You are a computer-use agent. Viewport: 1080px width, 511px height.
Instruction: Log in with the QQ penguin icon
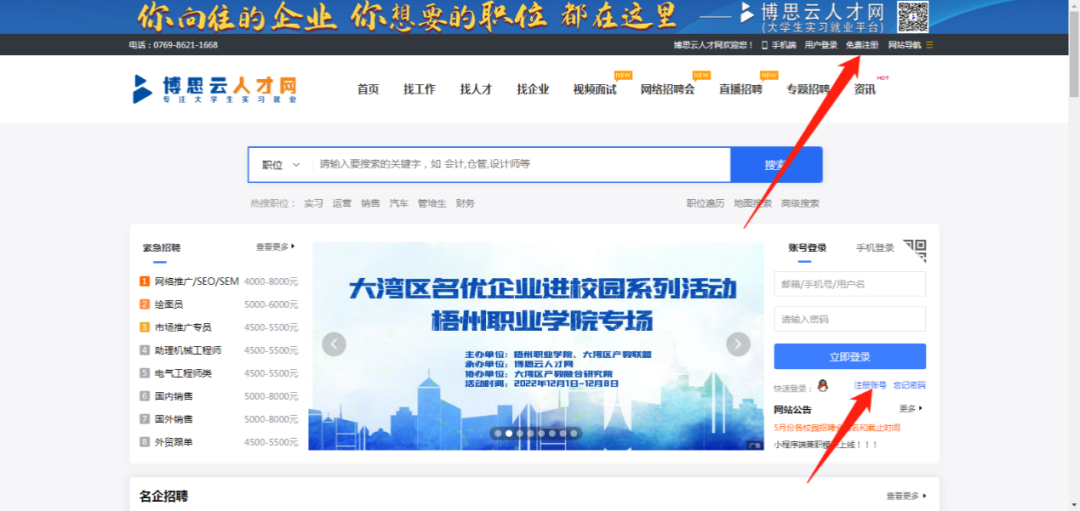coord(822,386)
